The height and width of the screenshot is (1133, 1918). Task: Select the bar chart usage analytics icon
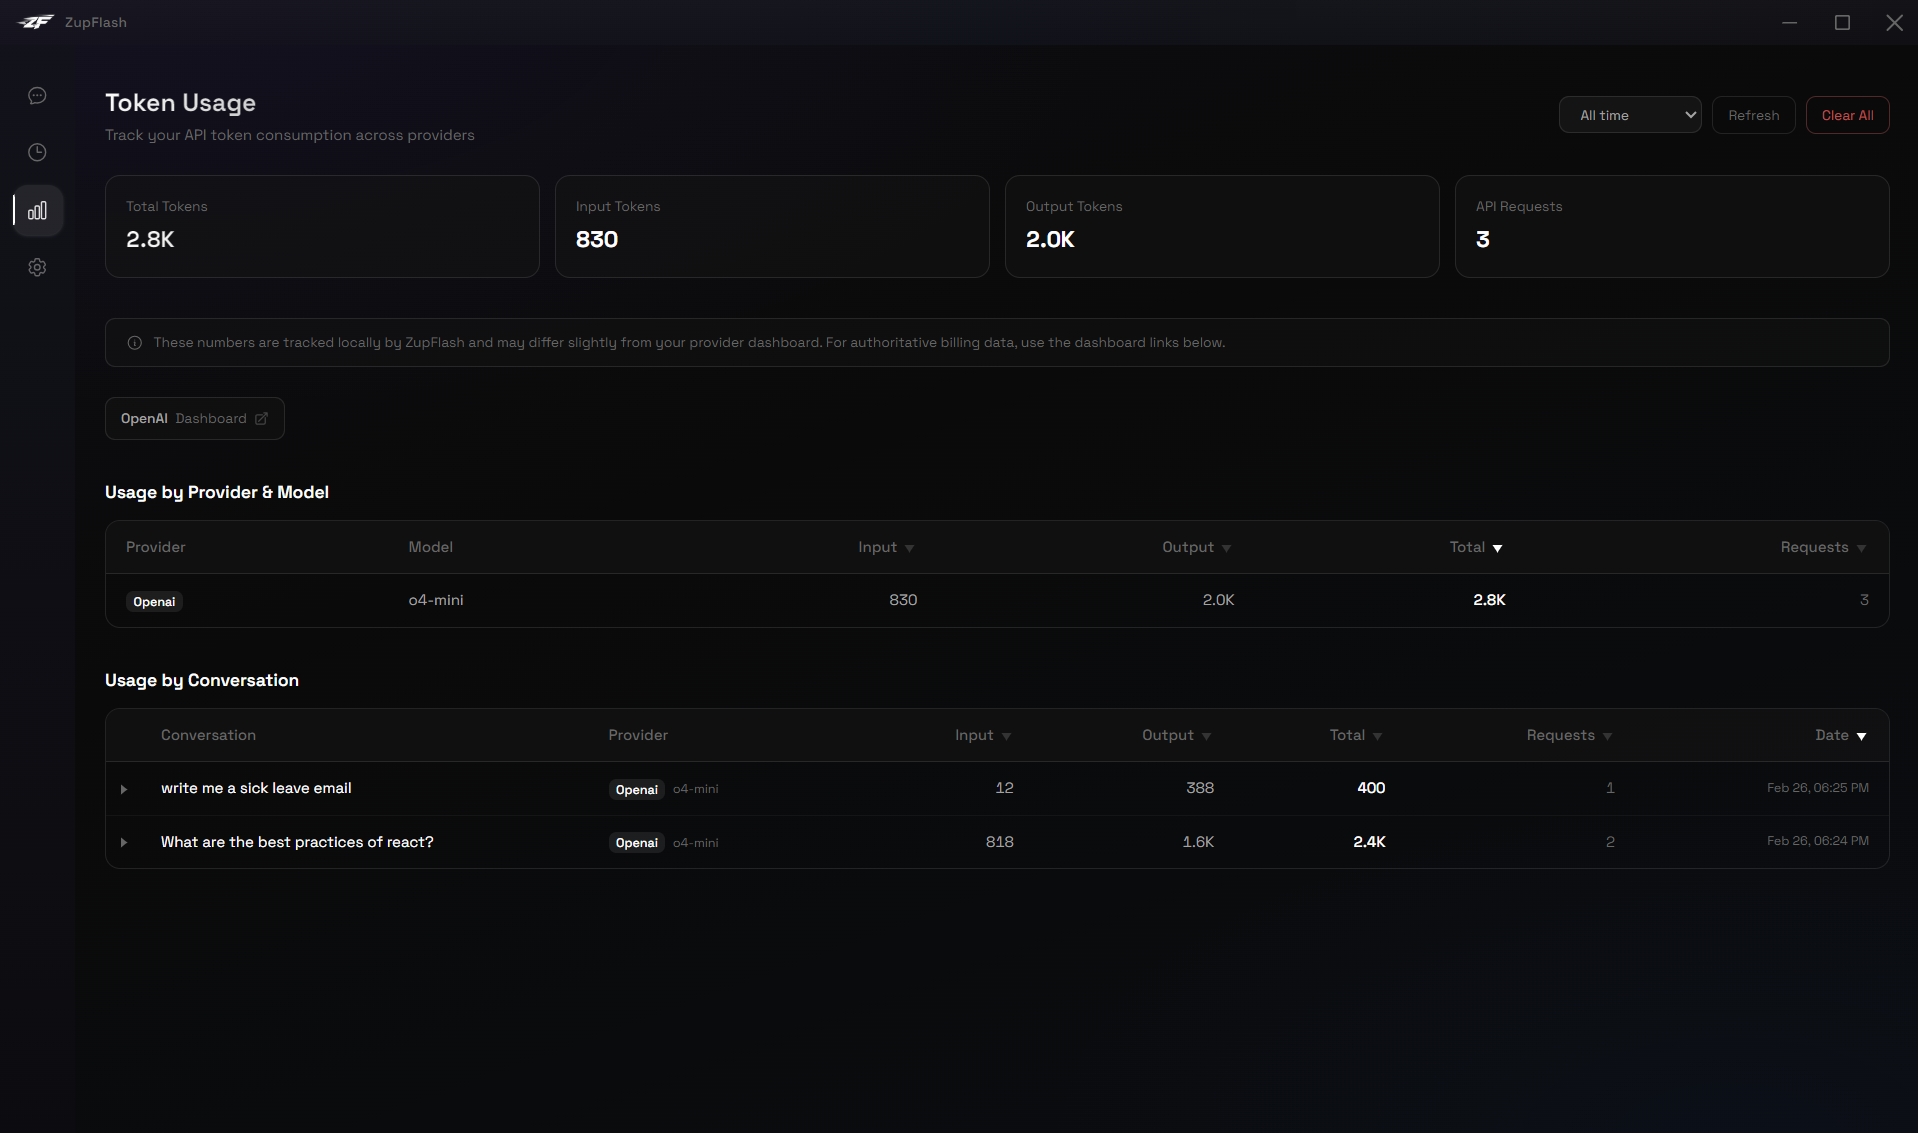pos(37,211)
